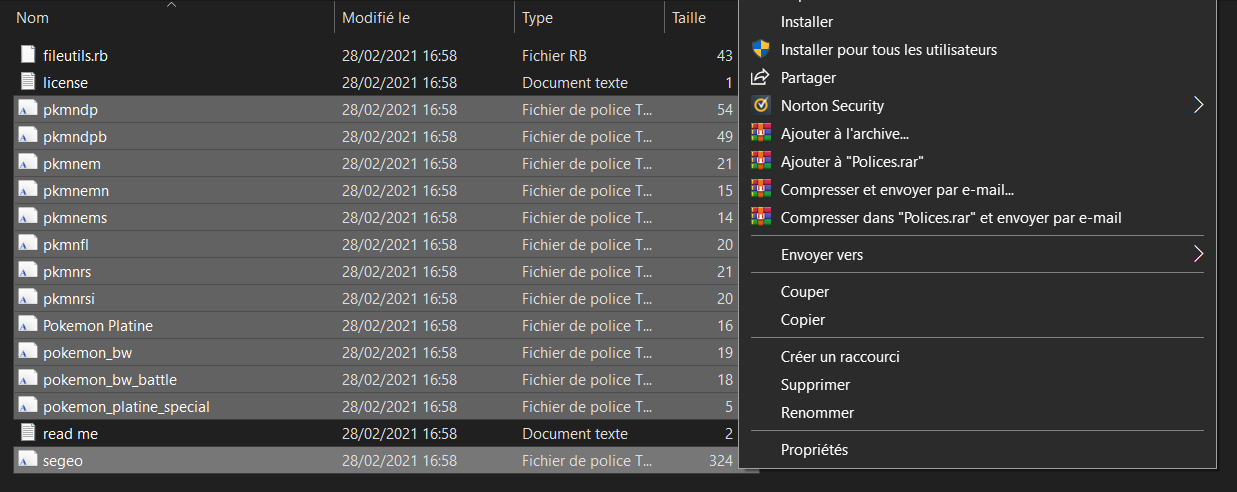Screen dimensions: 1237x492
Task: Click the Partager share icon
Action: click(x=761, y=77)
